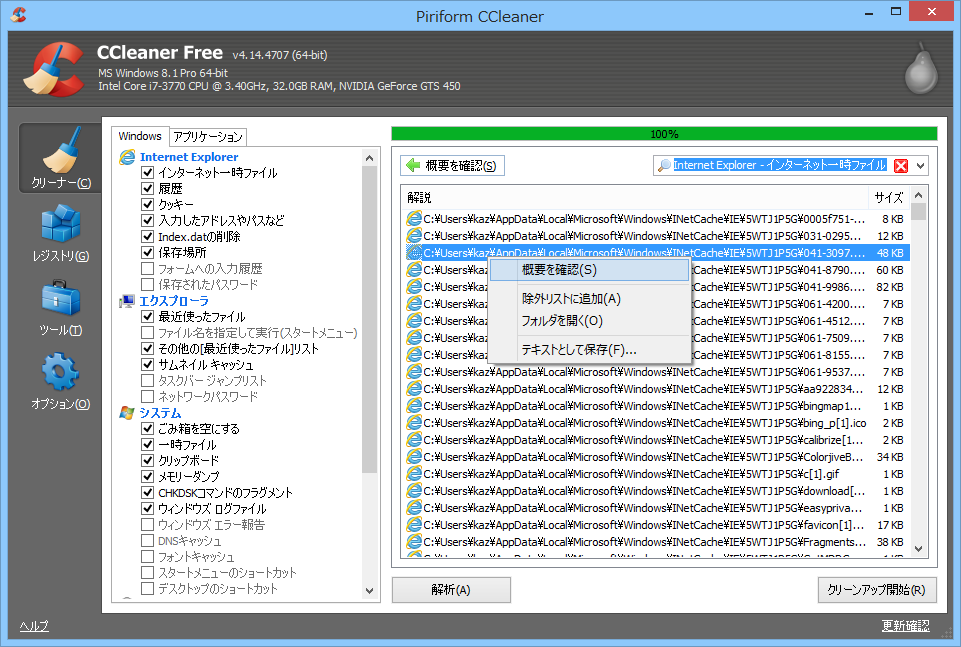Choose 除外リストに追加(A) in context menu

[x=590, y=298]
